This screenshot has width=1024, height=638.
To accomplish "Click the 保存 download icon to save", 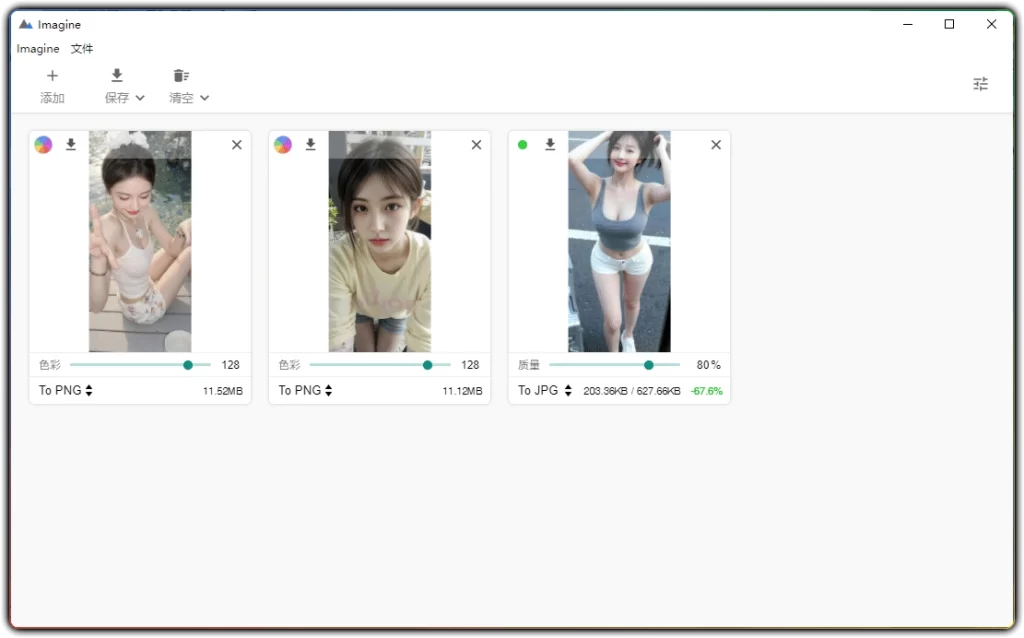I will coord(116,75).
